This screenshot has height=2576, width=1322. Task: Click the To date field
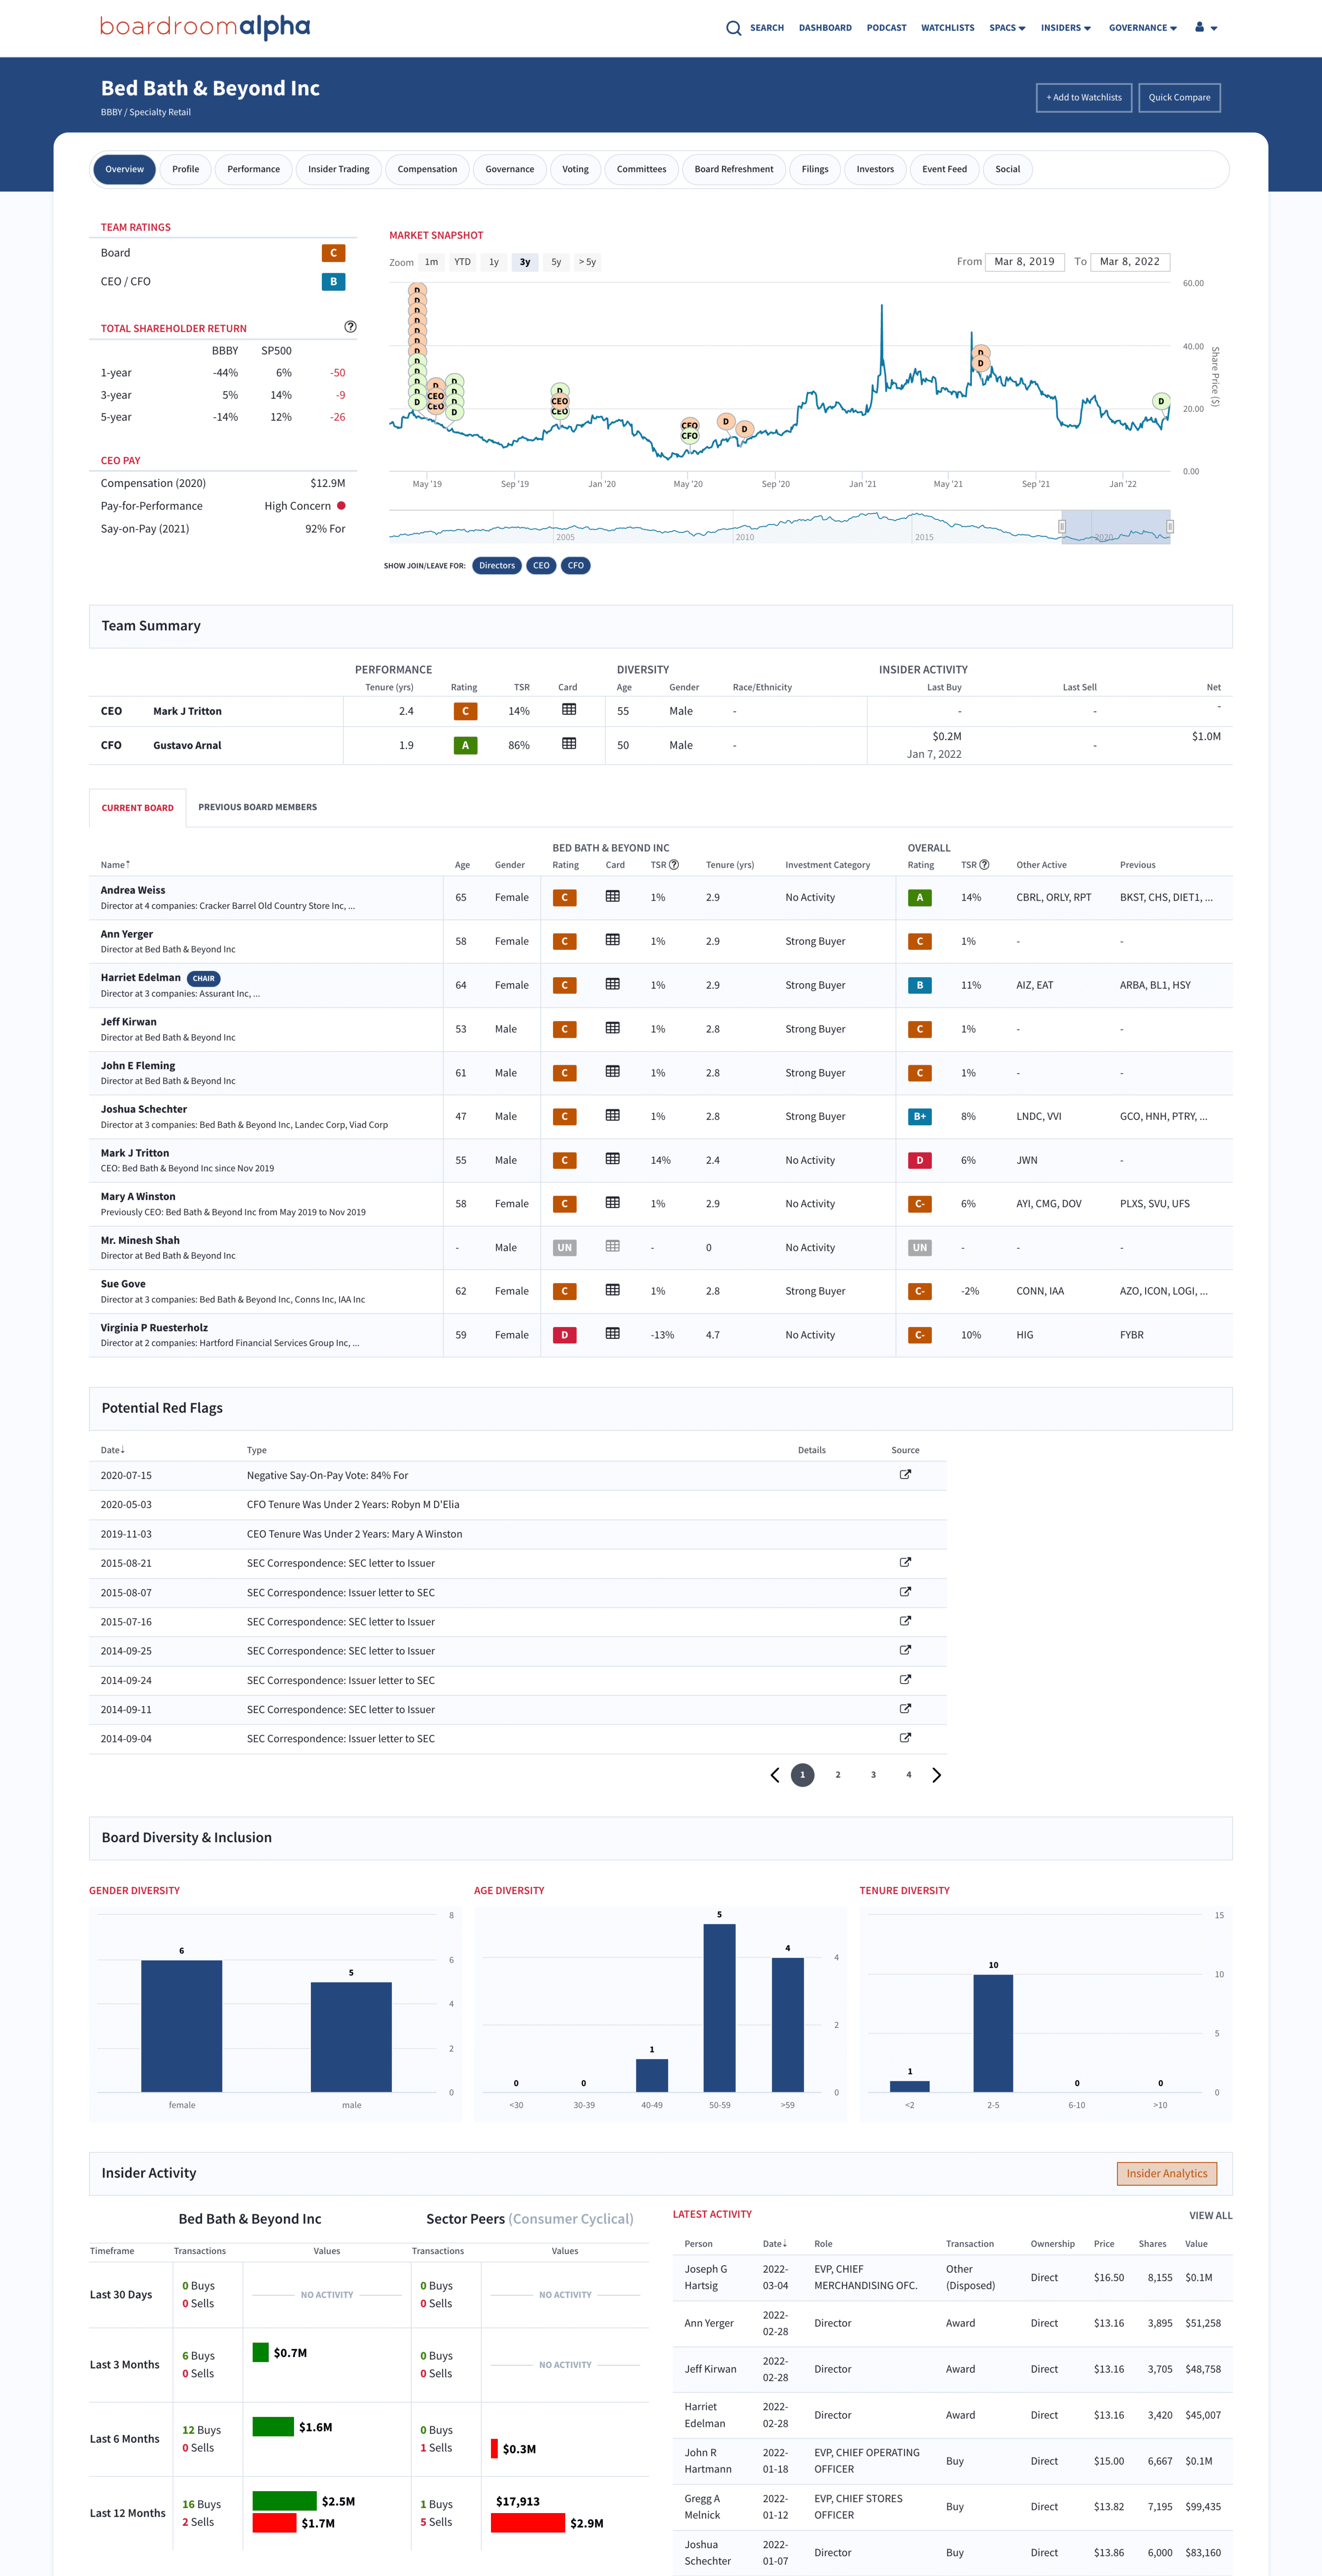click(1130, 262)
